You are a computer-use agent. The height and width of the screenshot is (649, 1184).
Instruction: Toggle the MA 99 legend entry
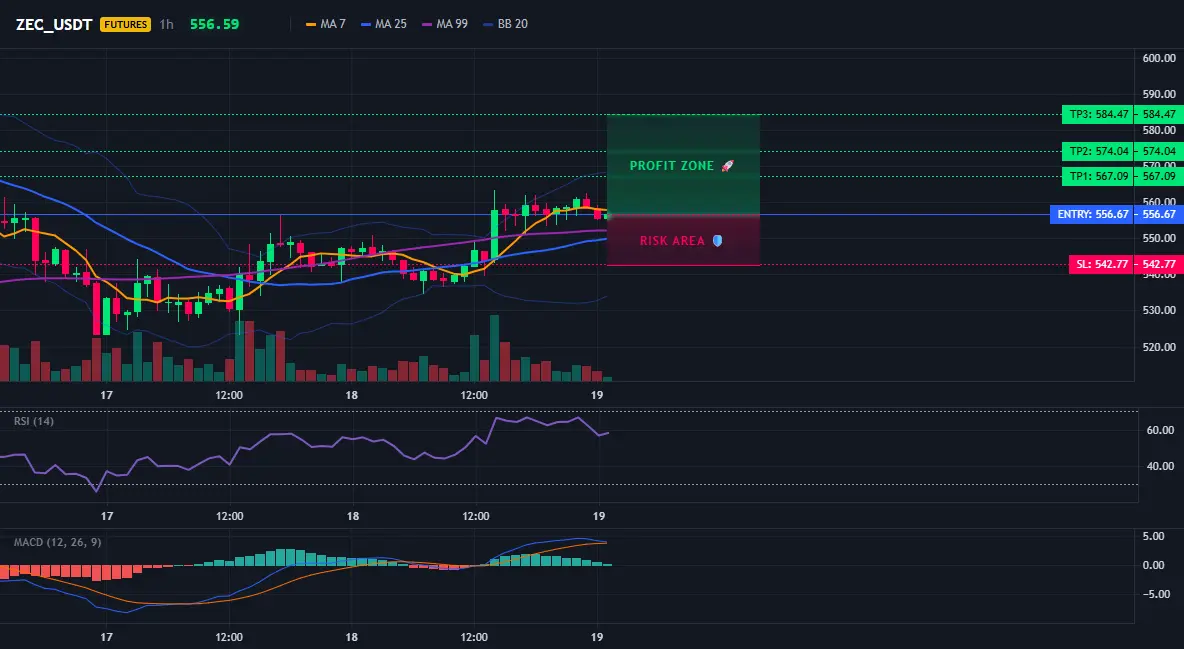point(445,24)
